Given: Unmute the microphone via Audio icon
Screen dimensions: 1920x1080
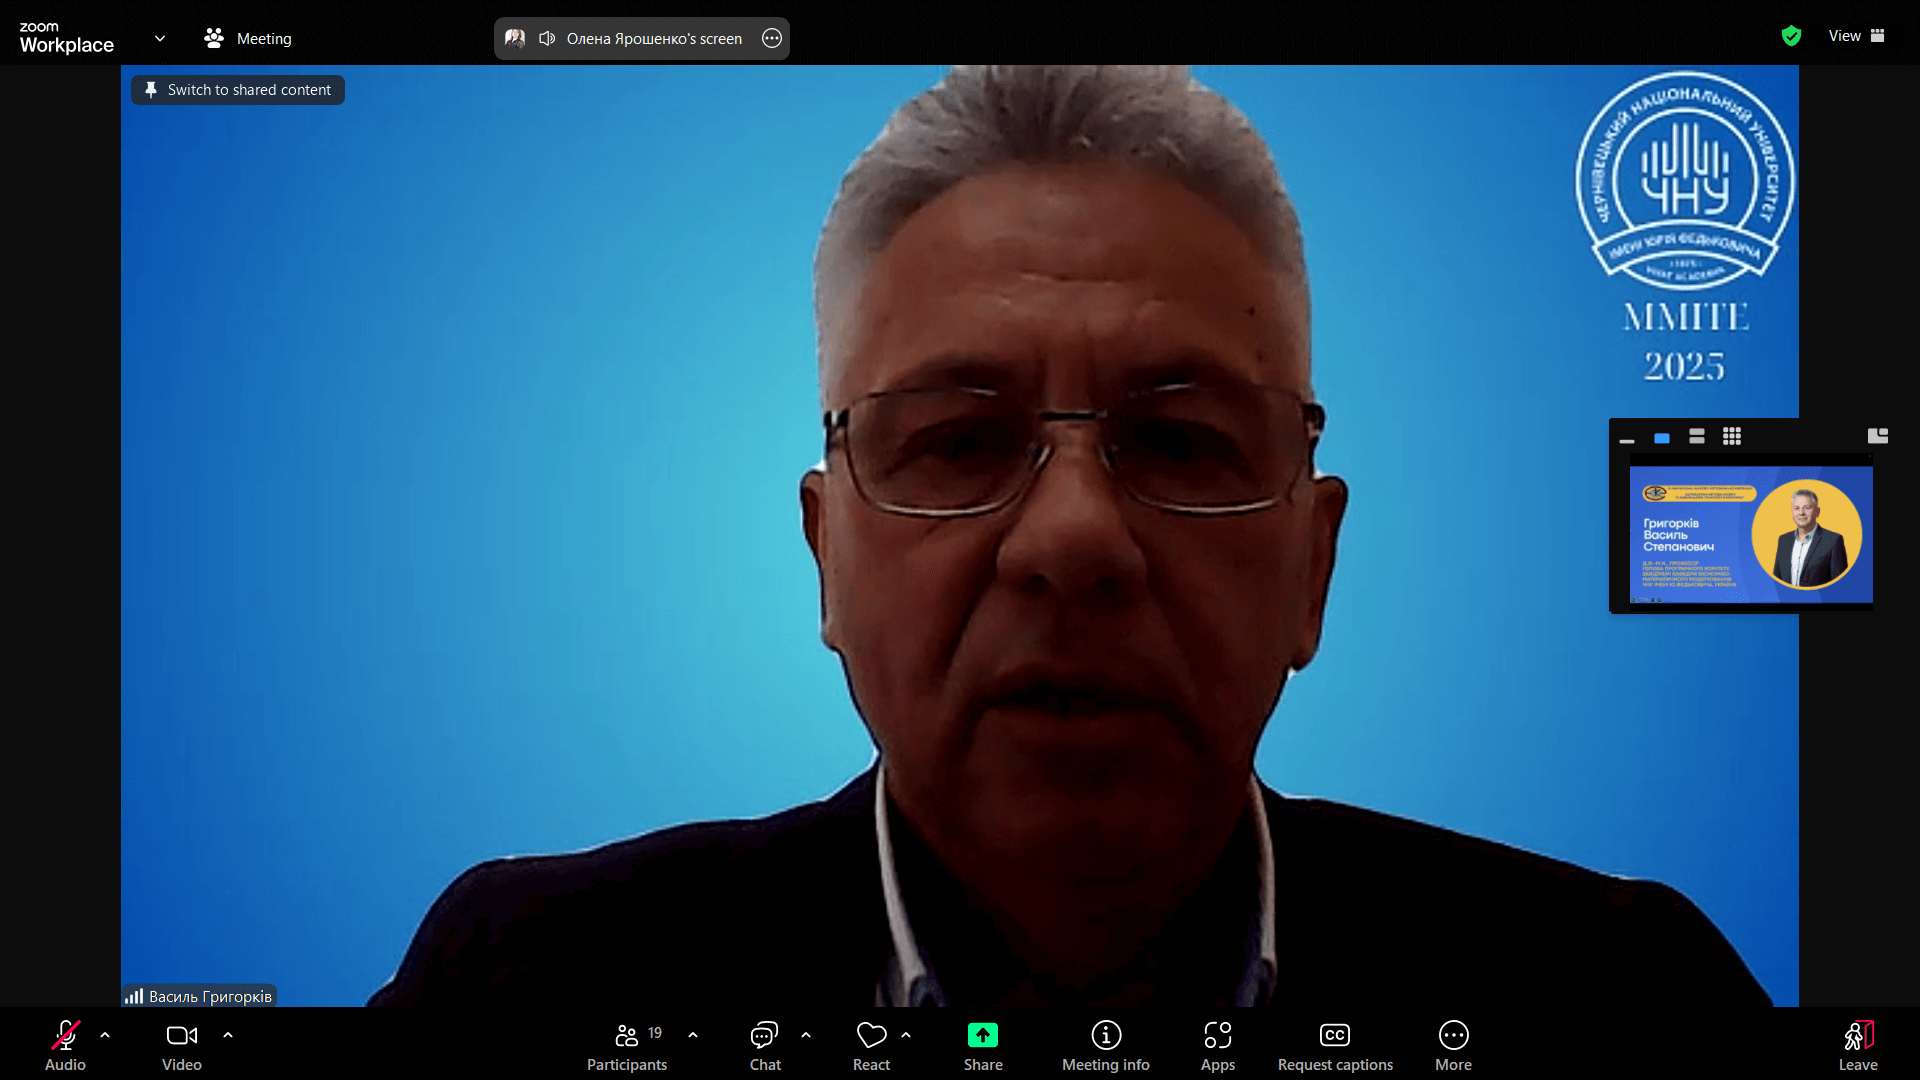Looking at the screenshot, I should pos(66,1035).
